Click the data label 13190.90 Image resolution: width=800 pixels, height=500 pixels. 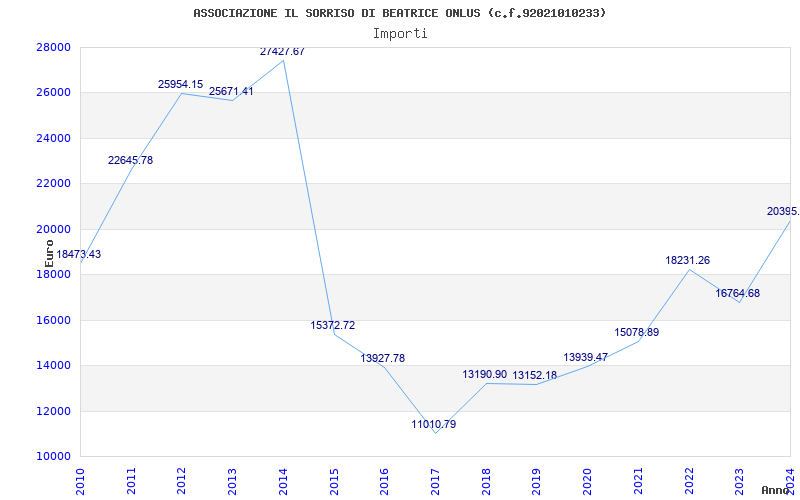coord(485,374)
